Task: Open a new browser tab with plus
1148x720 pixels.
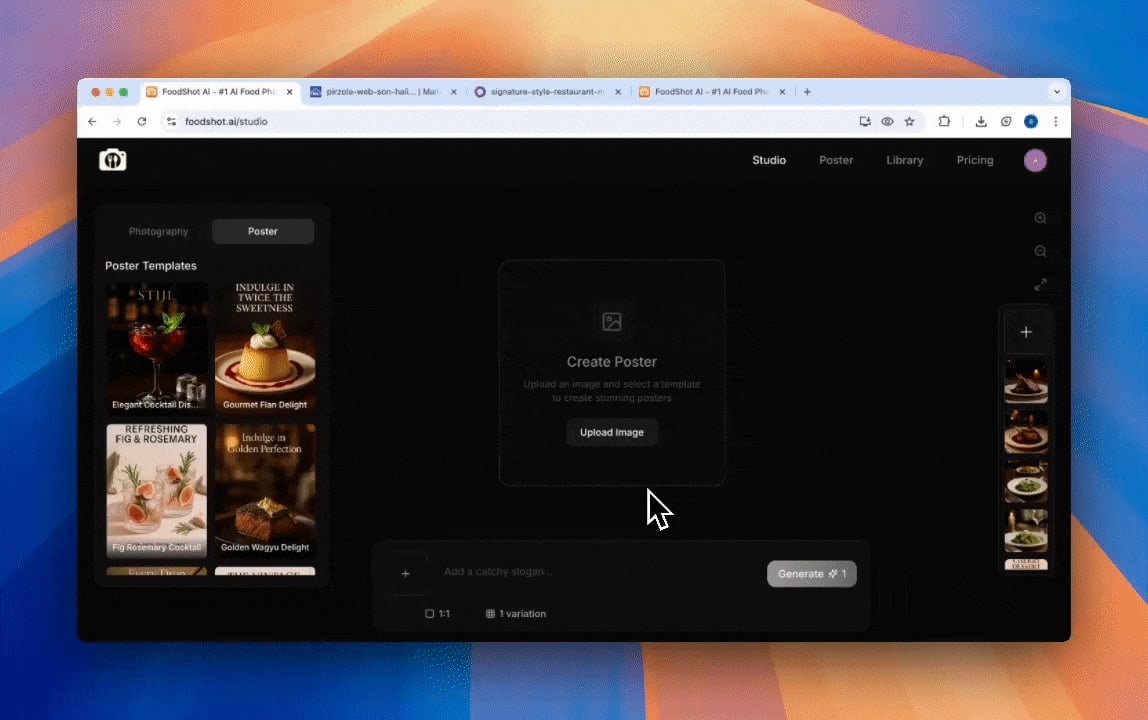Action: (807, 92)
